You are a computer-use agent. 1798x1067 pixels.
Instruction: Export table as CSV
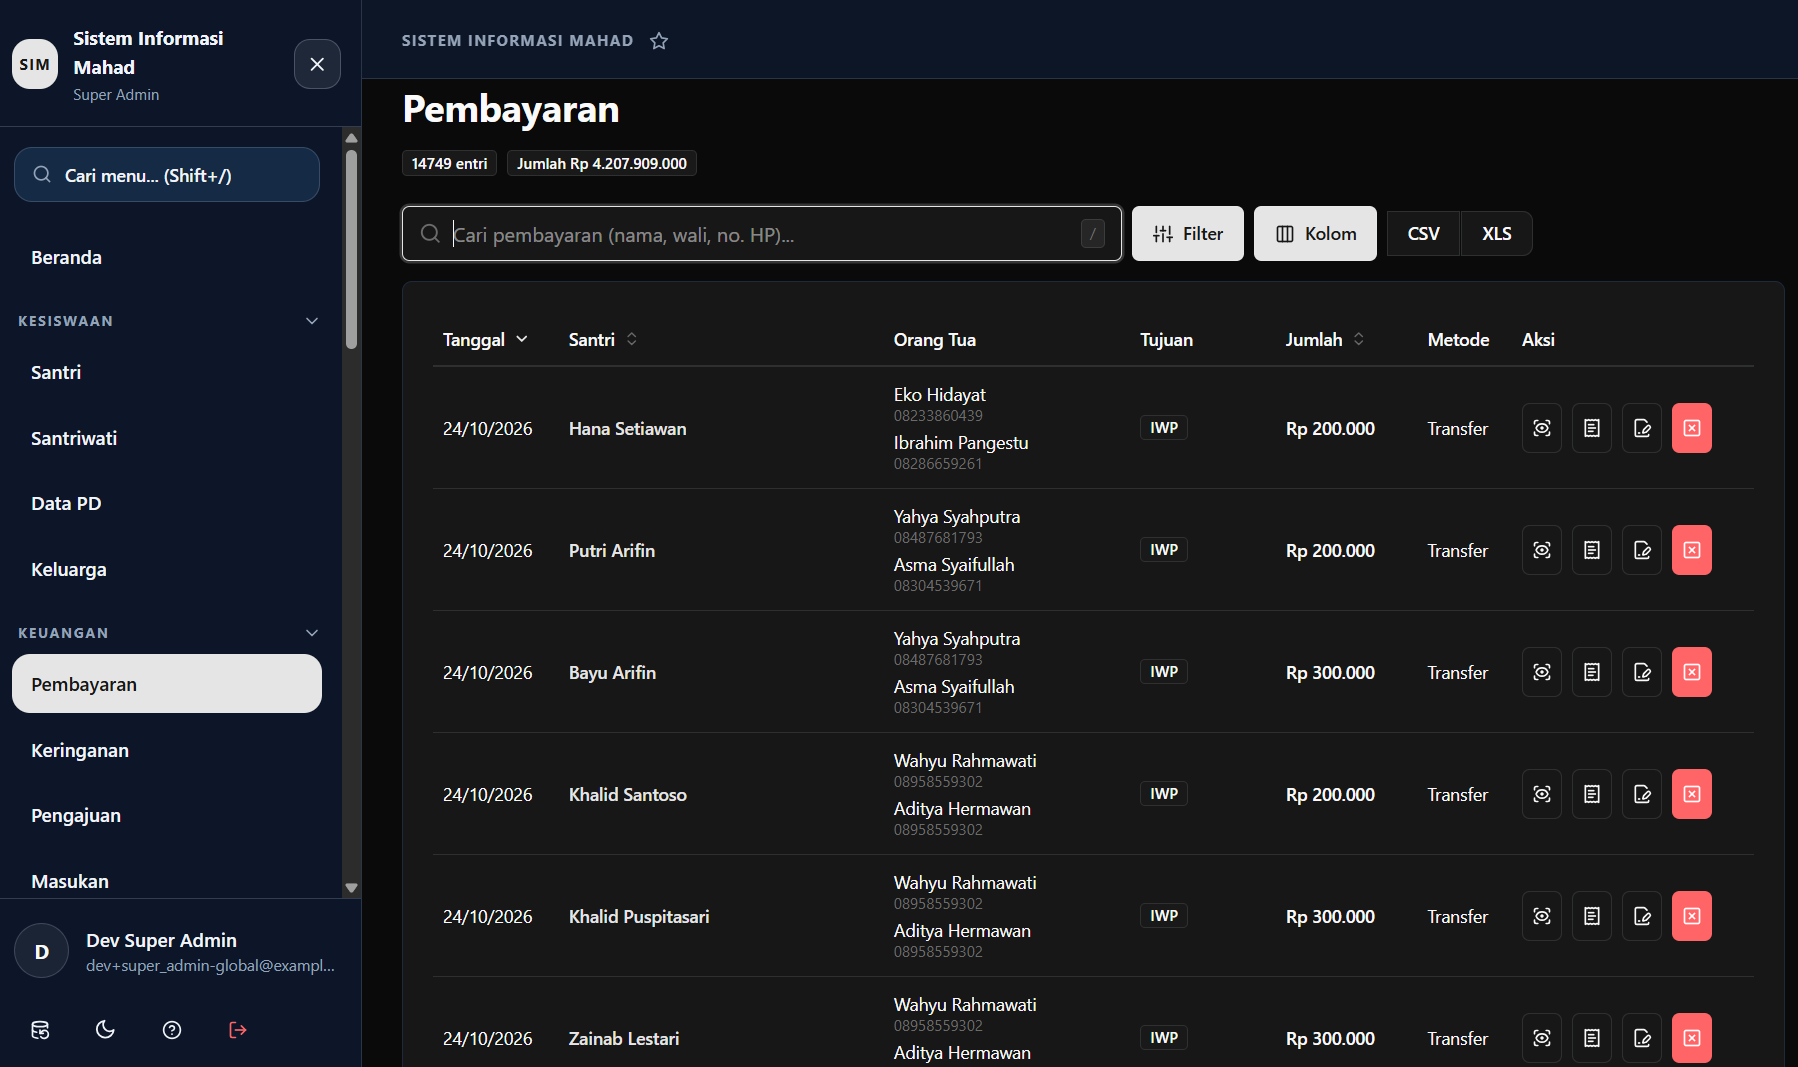1424,234
